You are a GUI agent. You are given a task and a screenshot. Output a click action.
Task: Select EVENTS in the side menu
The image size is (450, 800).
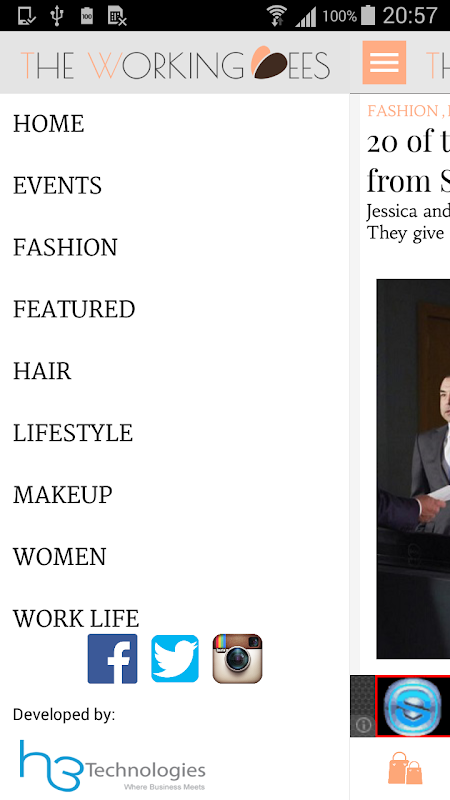pyautogui.click(x=57, y=186)
